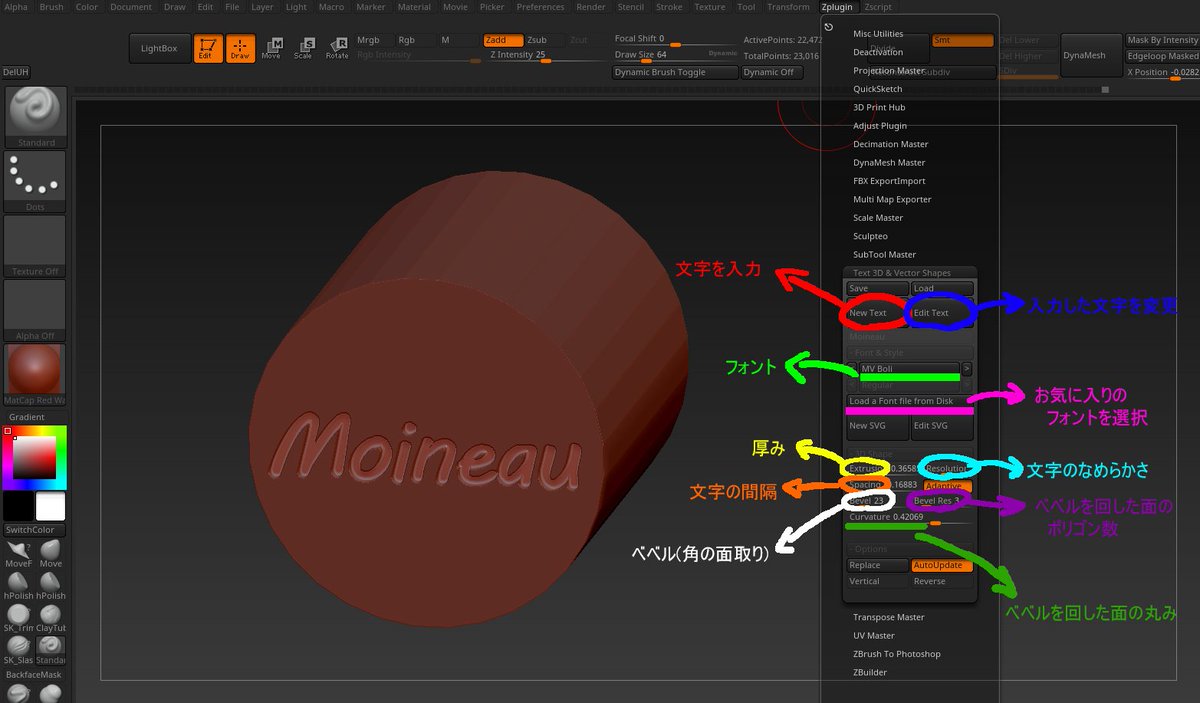Toggle Dynamic draw size
The height and width of the screenshot is (703, 1200).
pyautogui.click(x=723, y=53)
